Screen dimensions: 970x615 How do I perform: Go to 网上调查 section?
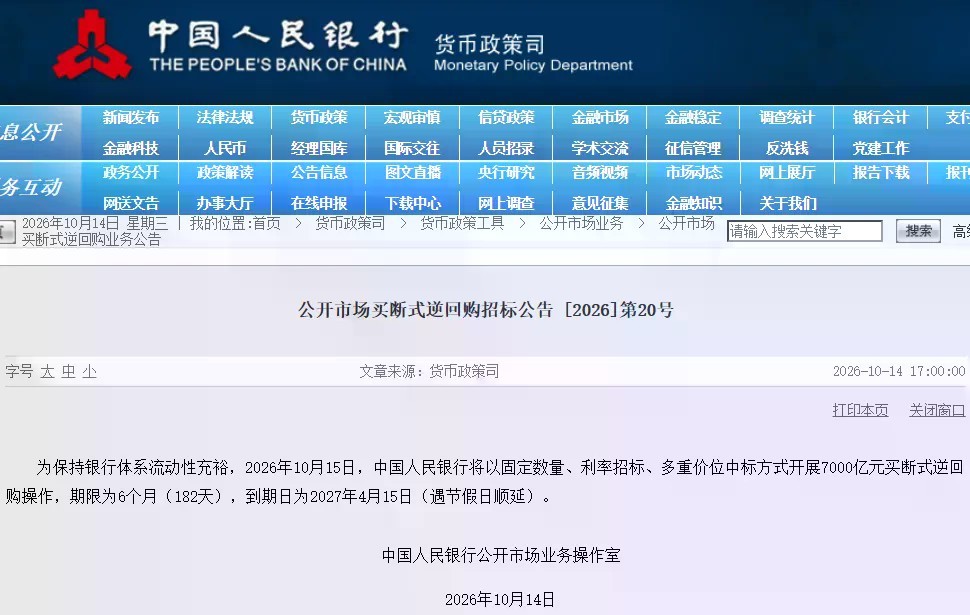(x=506, y=203)
